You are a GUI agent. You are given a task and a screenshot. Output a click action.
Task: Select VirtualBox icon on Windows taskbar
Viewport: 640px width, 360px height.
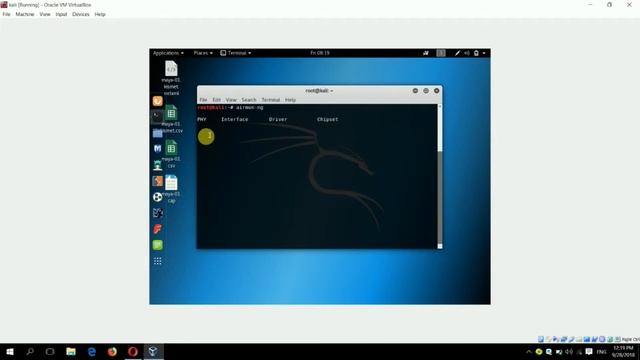[x=153, y=351]
